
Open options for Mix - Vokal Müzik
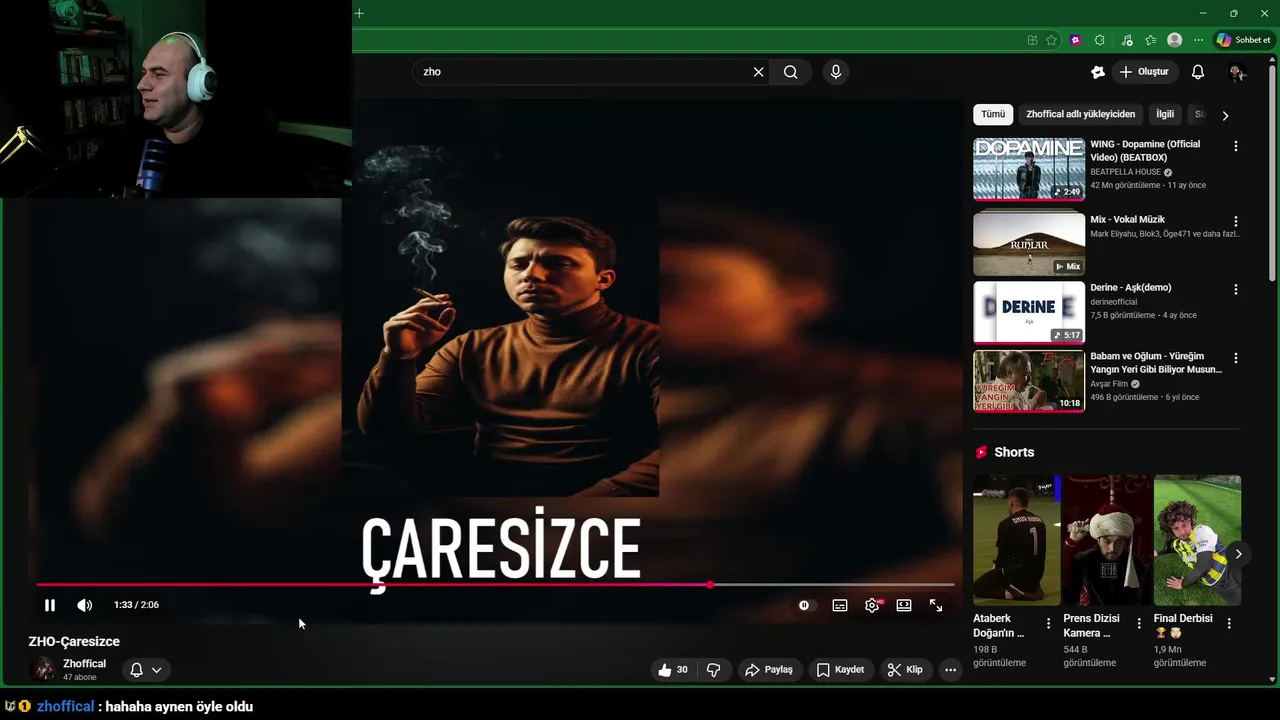point(1236,221)
